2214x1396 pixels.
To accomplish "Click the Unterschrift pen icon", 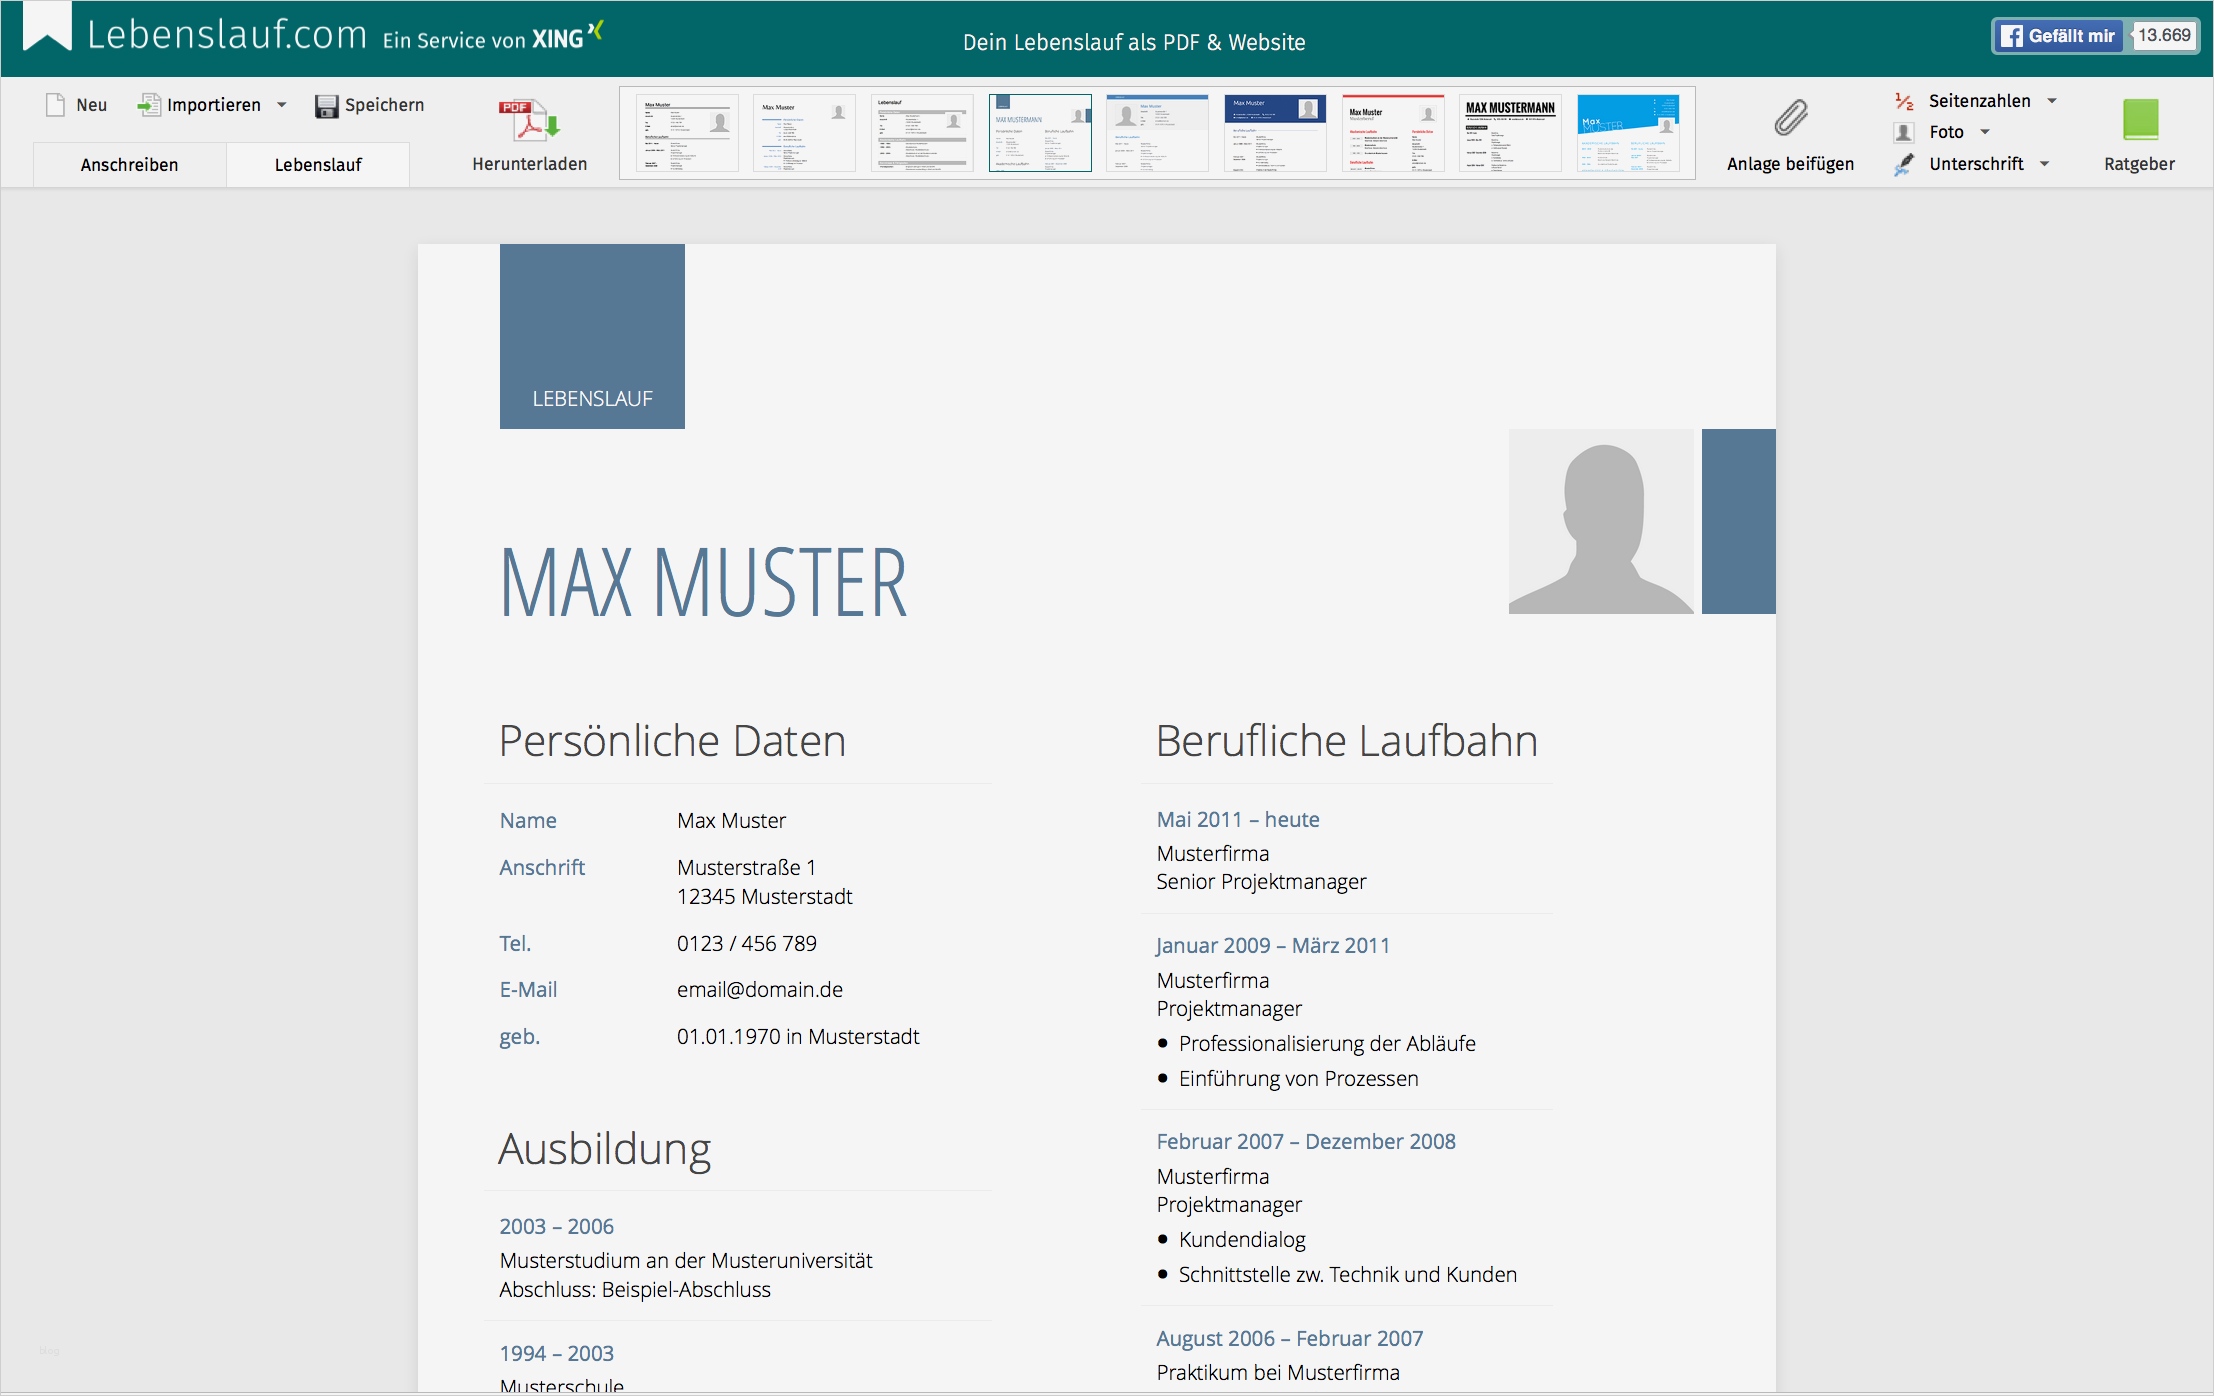I will point(1904,164).
